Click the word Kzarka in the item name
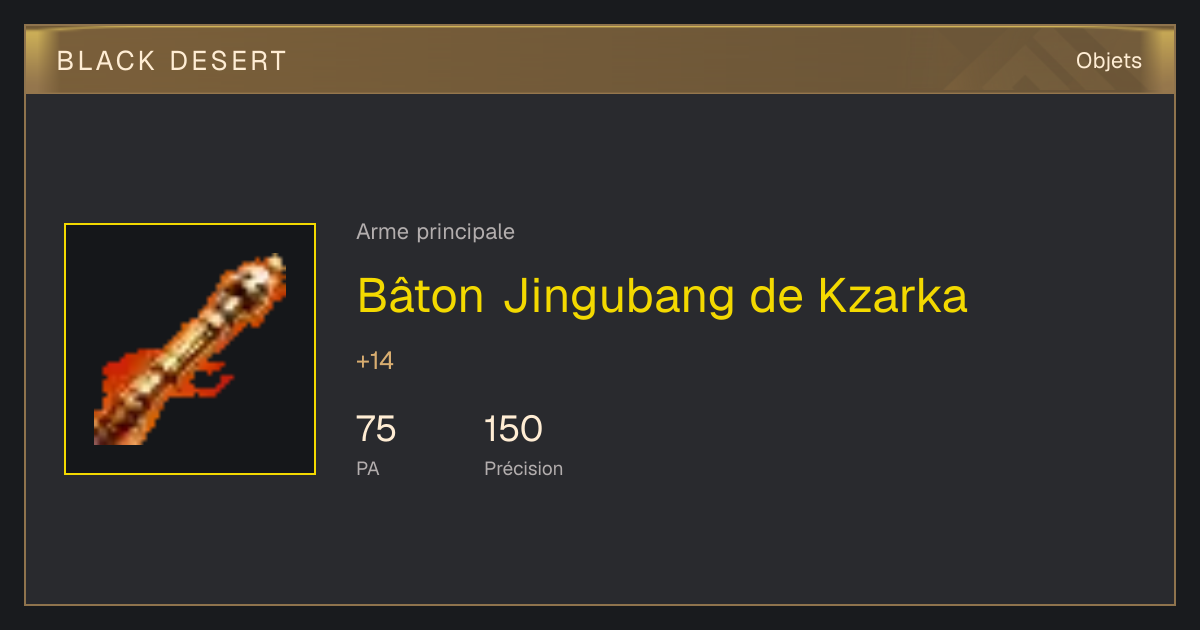 pyautogui.click(x=893, y=296)
